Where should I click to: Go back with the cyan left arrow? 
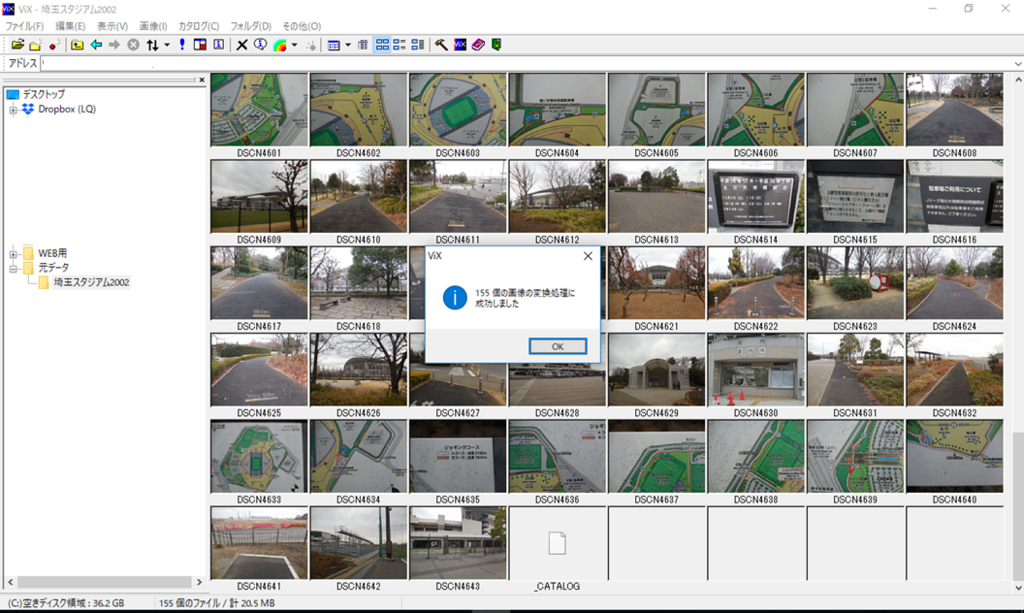96,45
